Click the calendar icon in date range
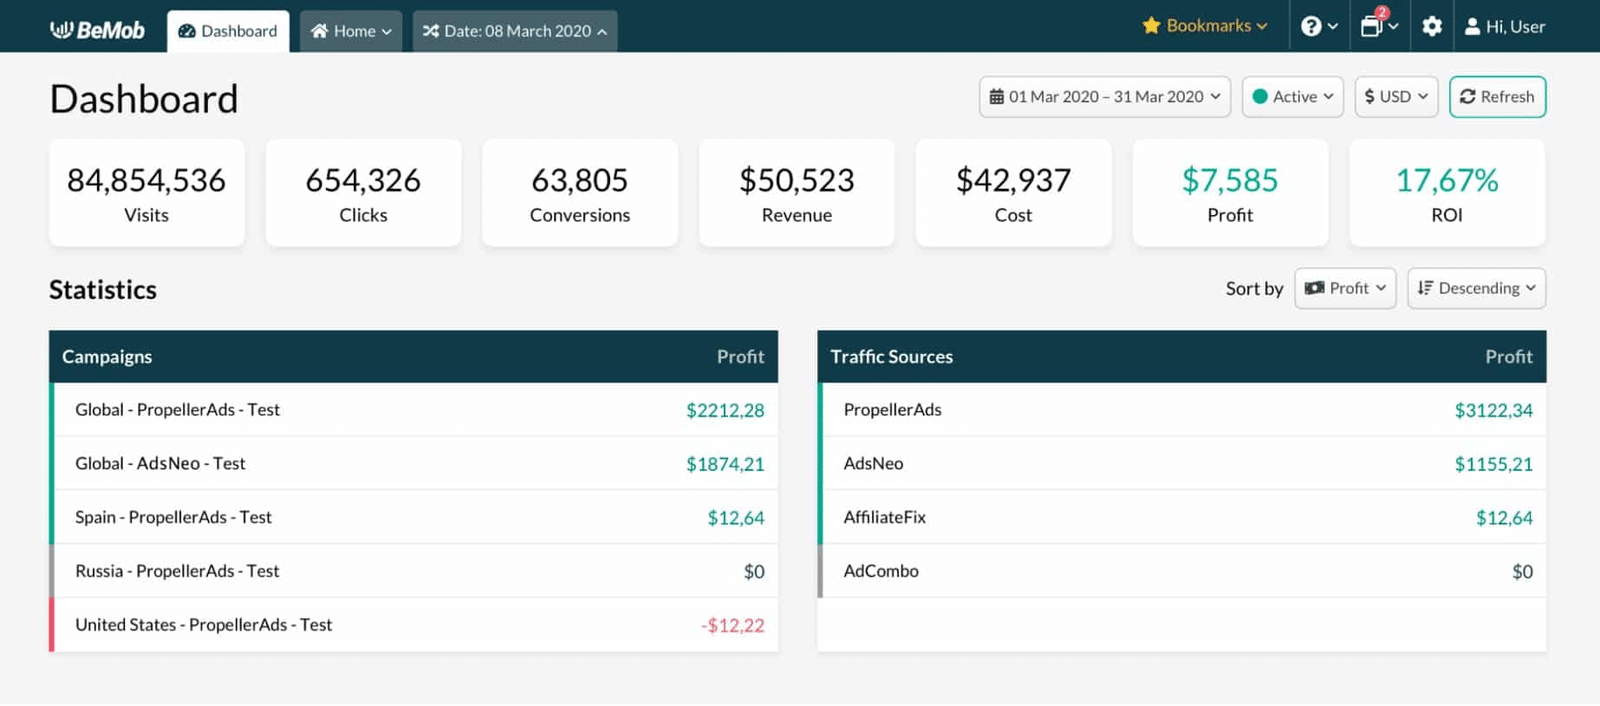This screenshot has height=706, width=1600. tap(996, 97)
